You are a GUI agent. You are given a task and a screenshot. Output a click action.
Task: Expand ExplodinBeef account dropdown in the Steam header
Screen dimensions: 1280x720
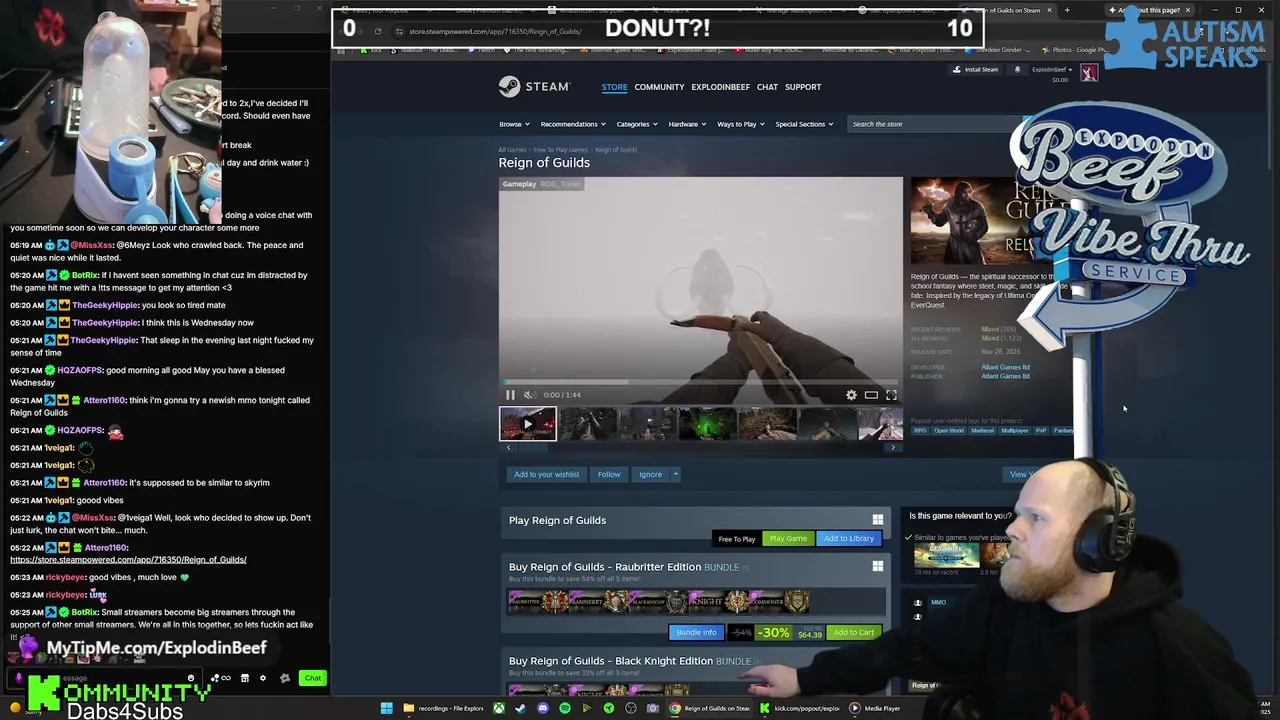point(1052,70)
